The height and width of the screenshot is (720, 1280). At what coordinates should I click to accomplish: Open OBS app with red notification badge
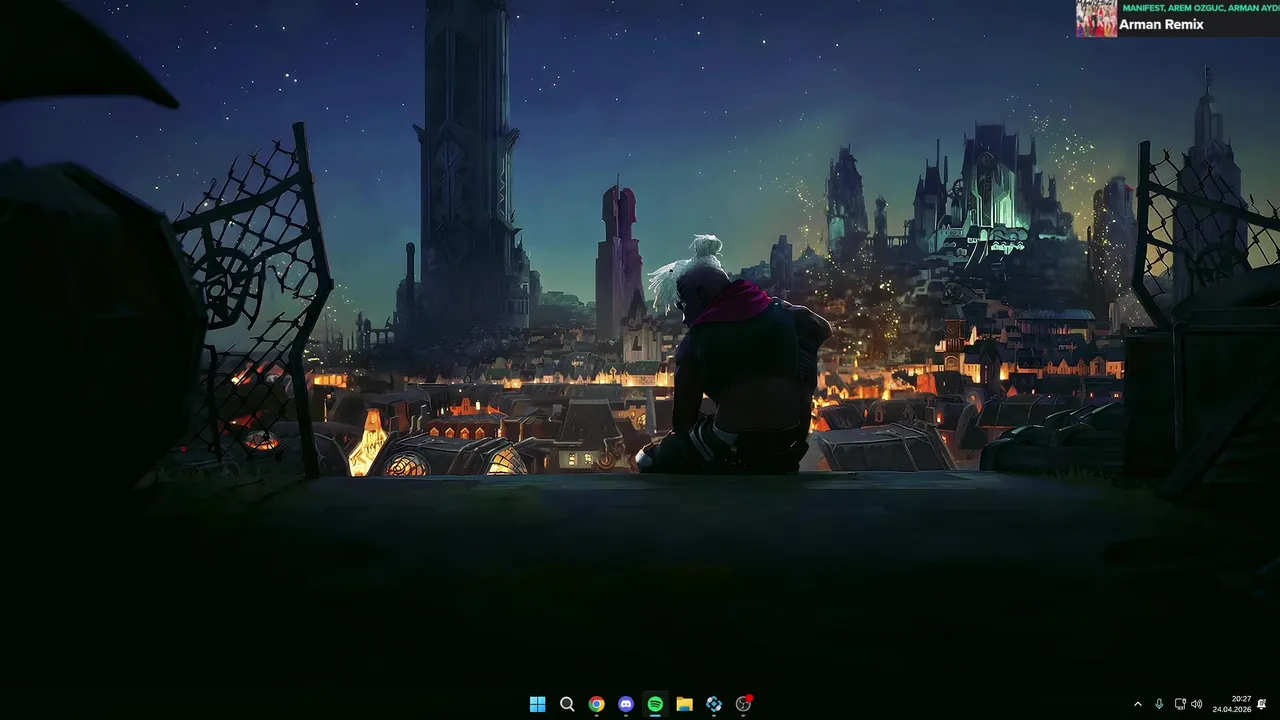click(x=743, y=704)
